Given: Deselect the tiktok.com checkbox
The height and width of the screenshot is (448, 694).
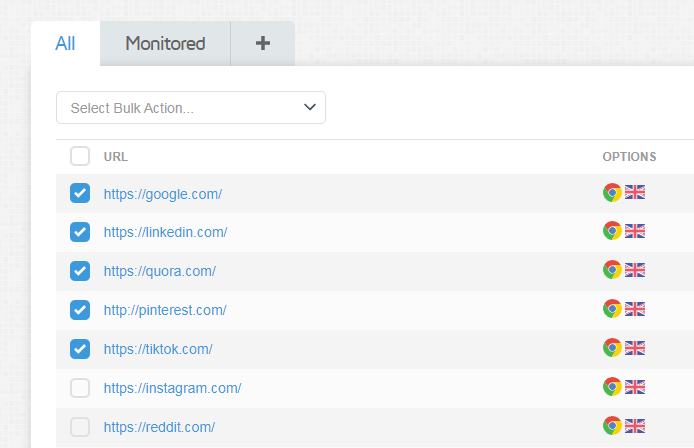Looking at the screenshot, I should coord(80,349).
